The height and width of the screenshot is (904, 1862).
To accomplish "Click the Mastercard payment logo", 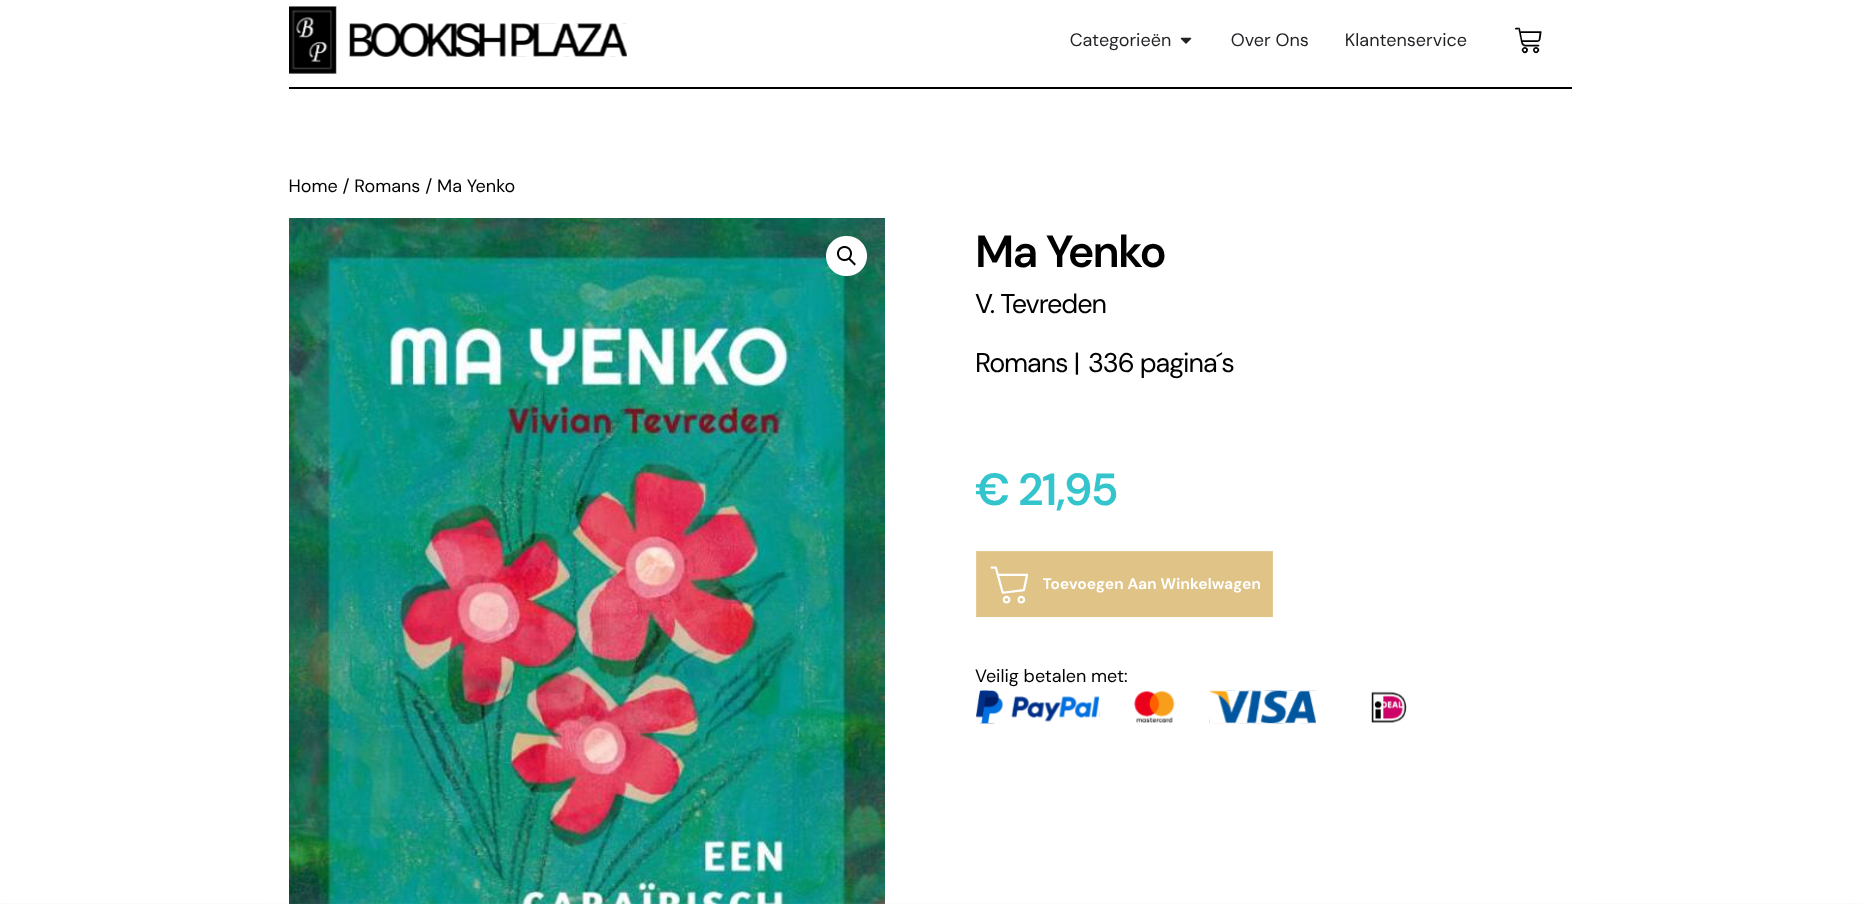I will click(x=1154, y=707).
